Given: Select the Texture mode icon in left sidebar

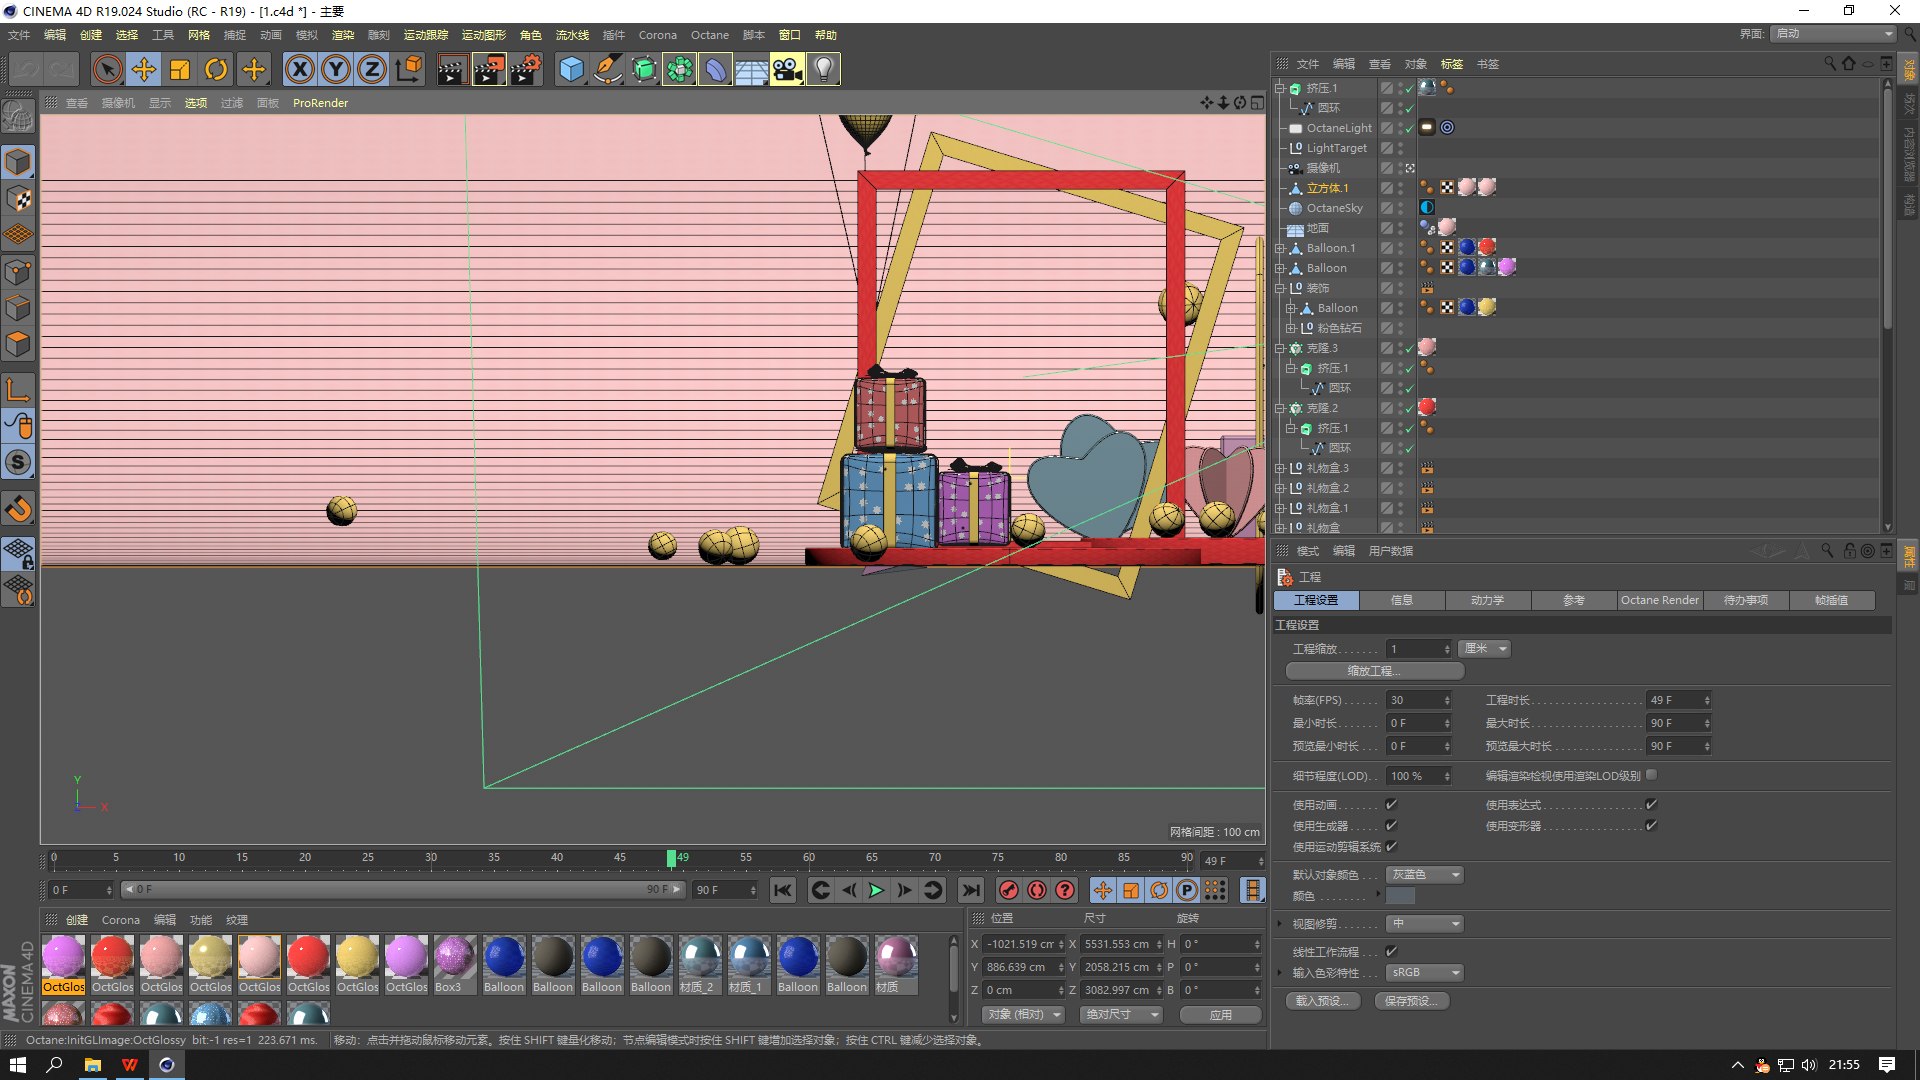Looking at the screenshot, I should [18, 199].
